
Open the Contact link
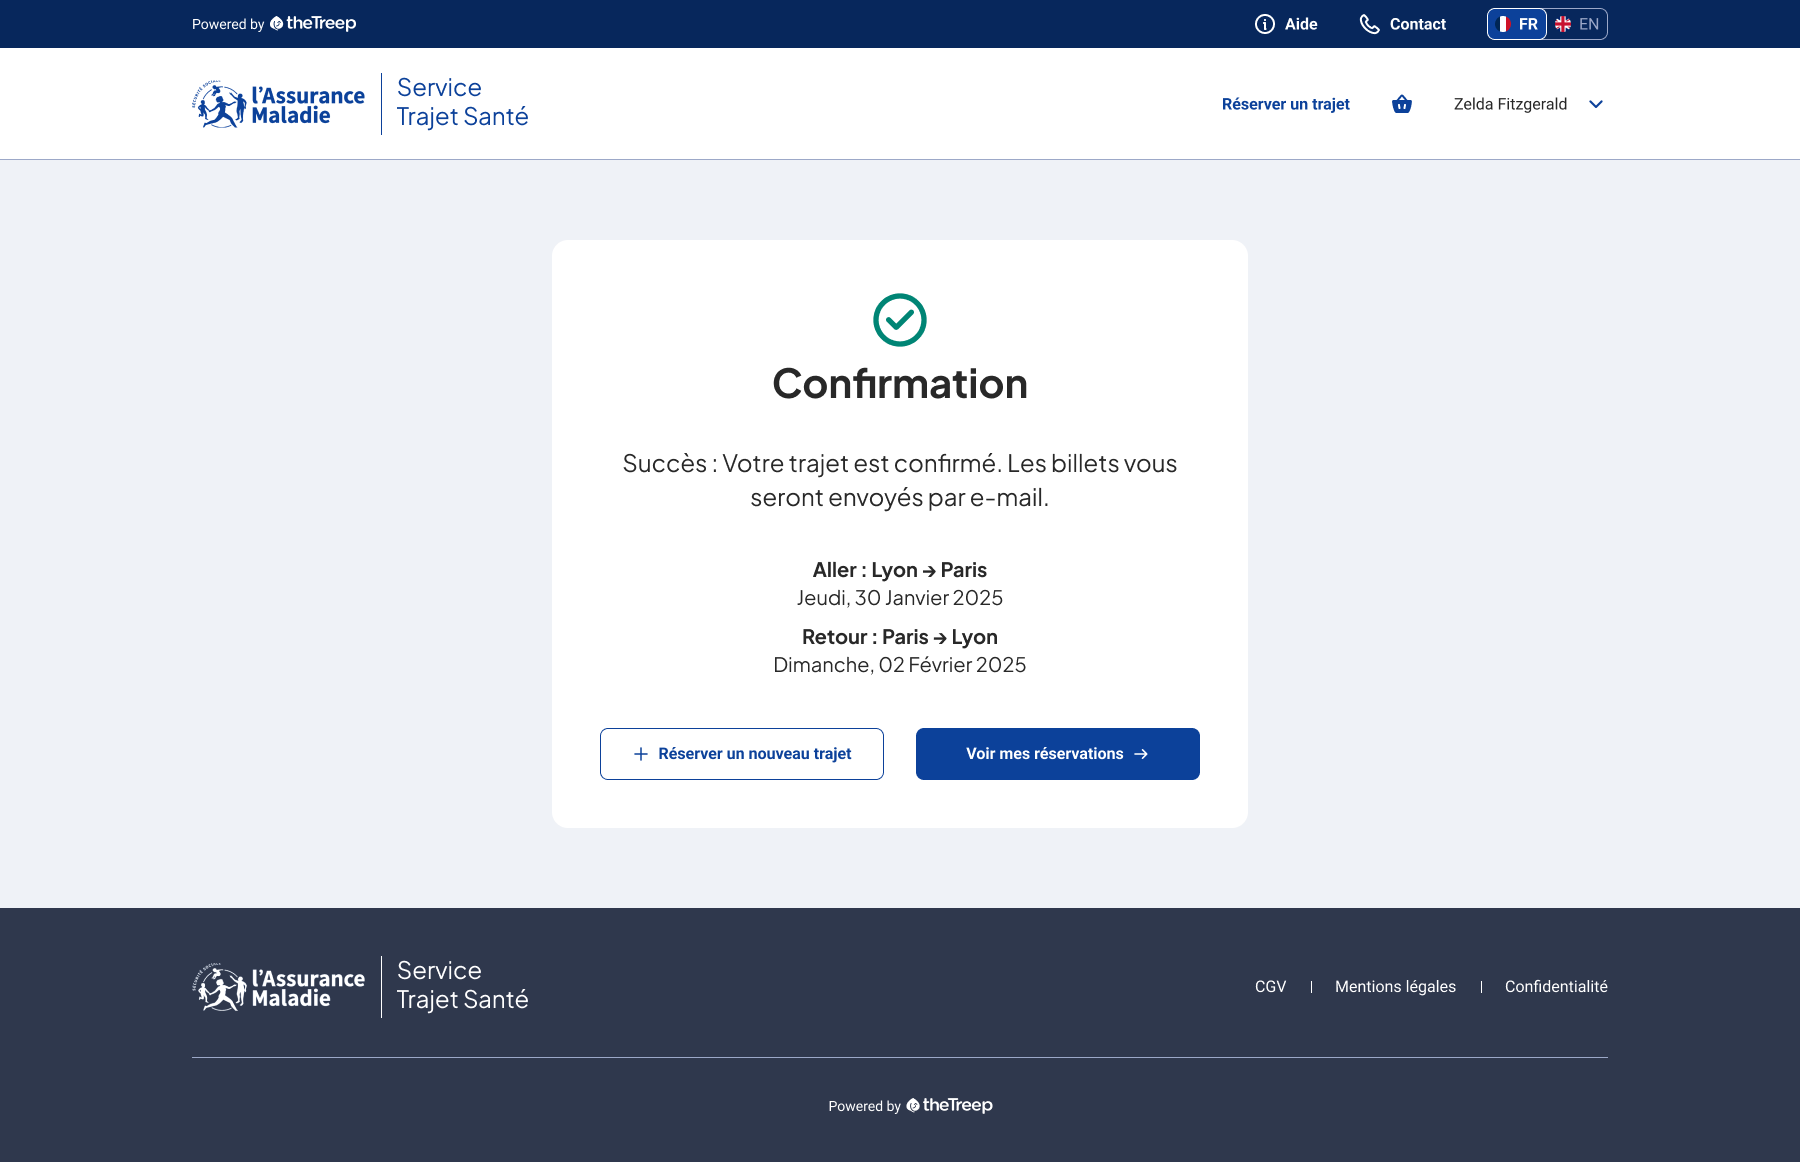click(1403, 24)
